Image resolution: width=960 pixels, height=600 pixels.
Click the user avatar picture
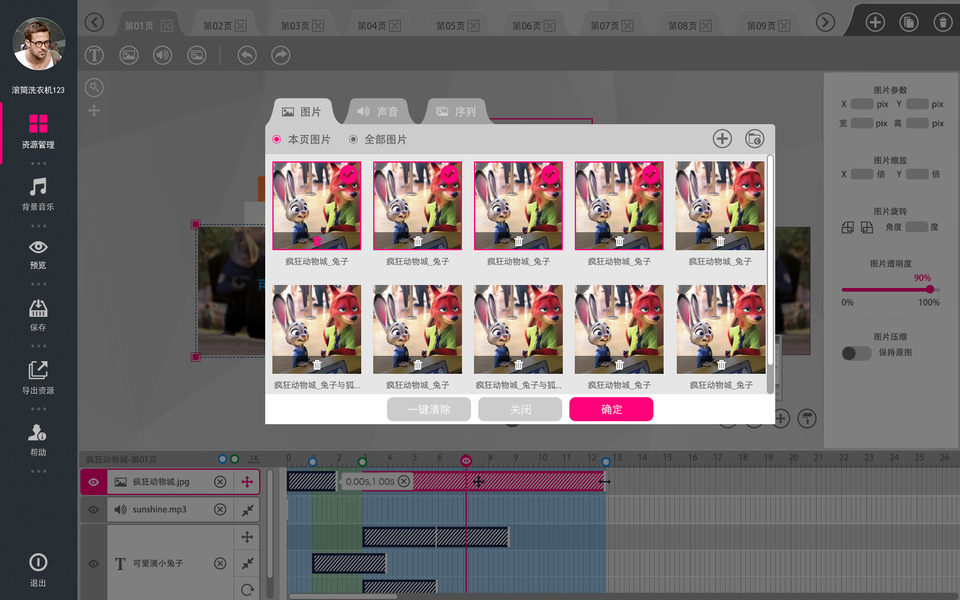[x=39, y=44]
